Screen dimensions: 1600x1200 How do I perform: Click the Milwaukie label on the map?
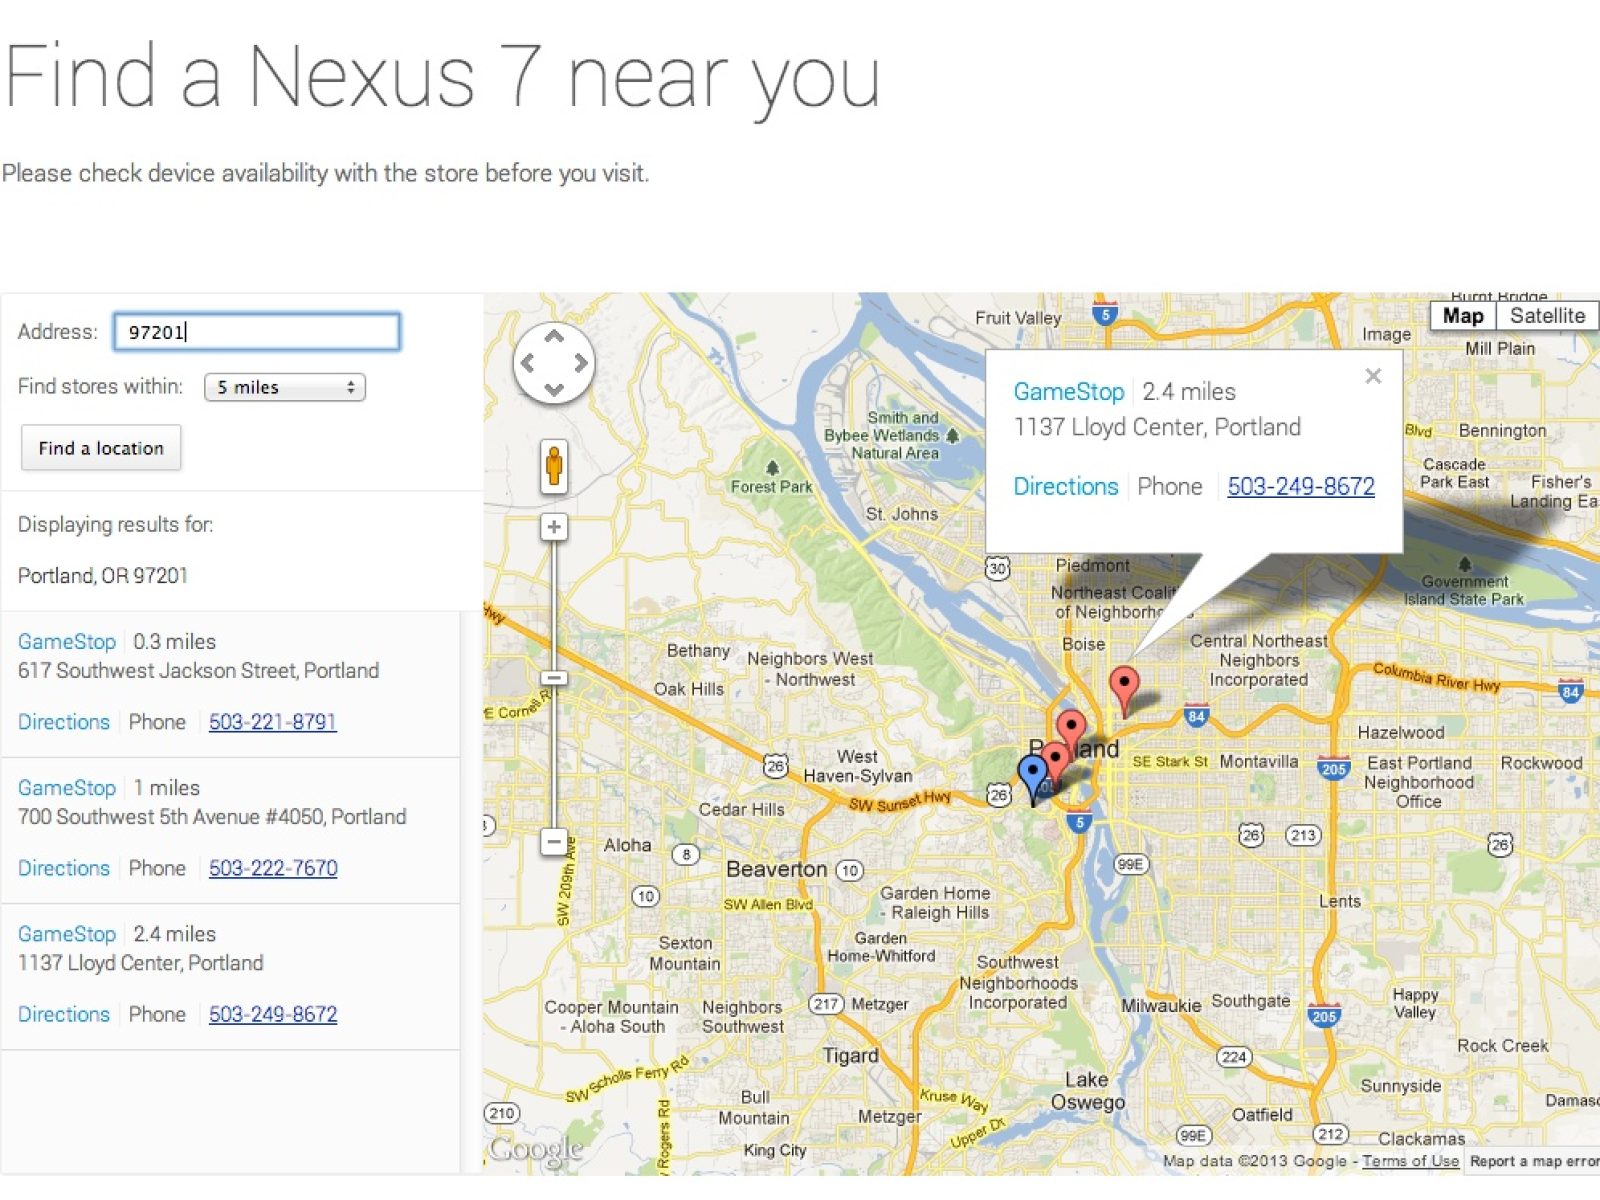(x=1161, y=1006)
